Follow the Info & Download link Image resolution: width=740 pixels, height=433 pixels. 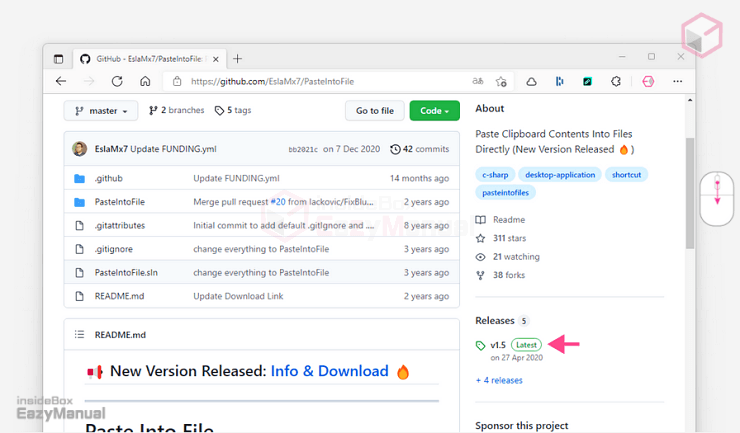(x=329, y=371)
